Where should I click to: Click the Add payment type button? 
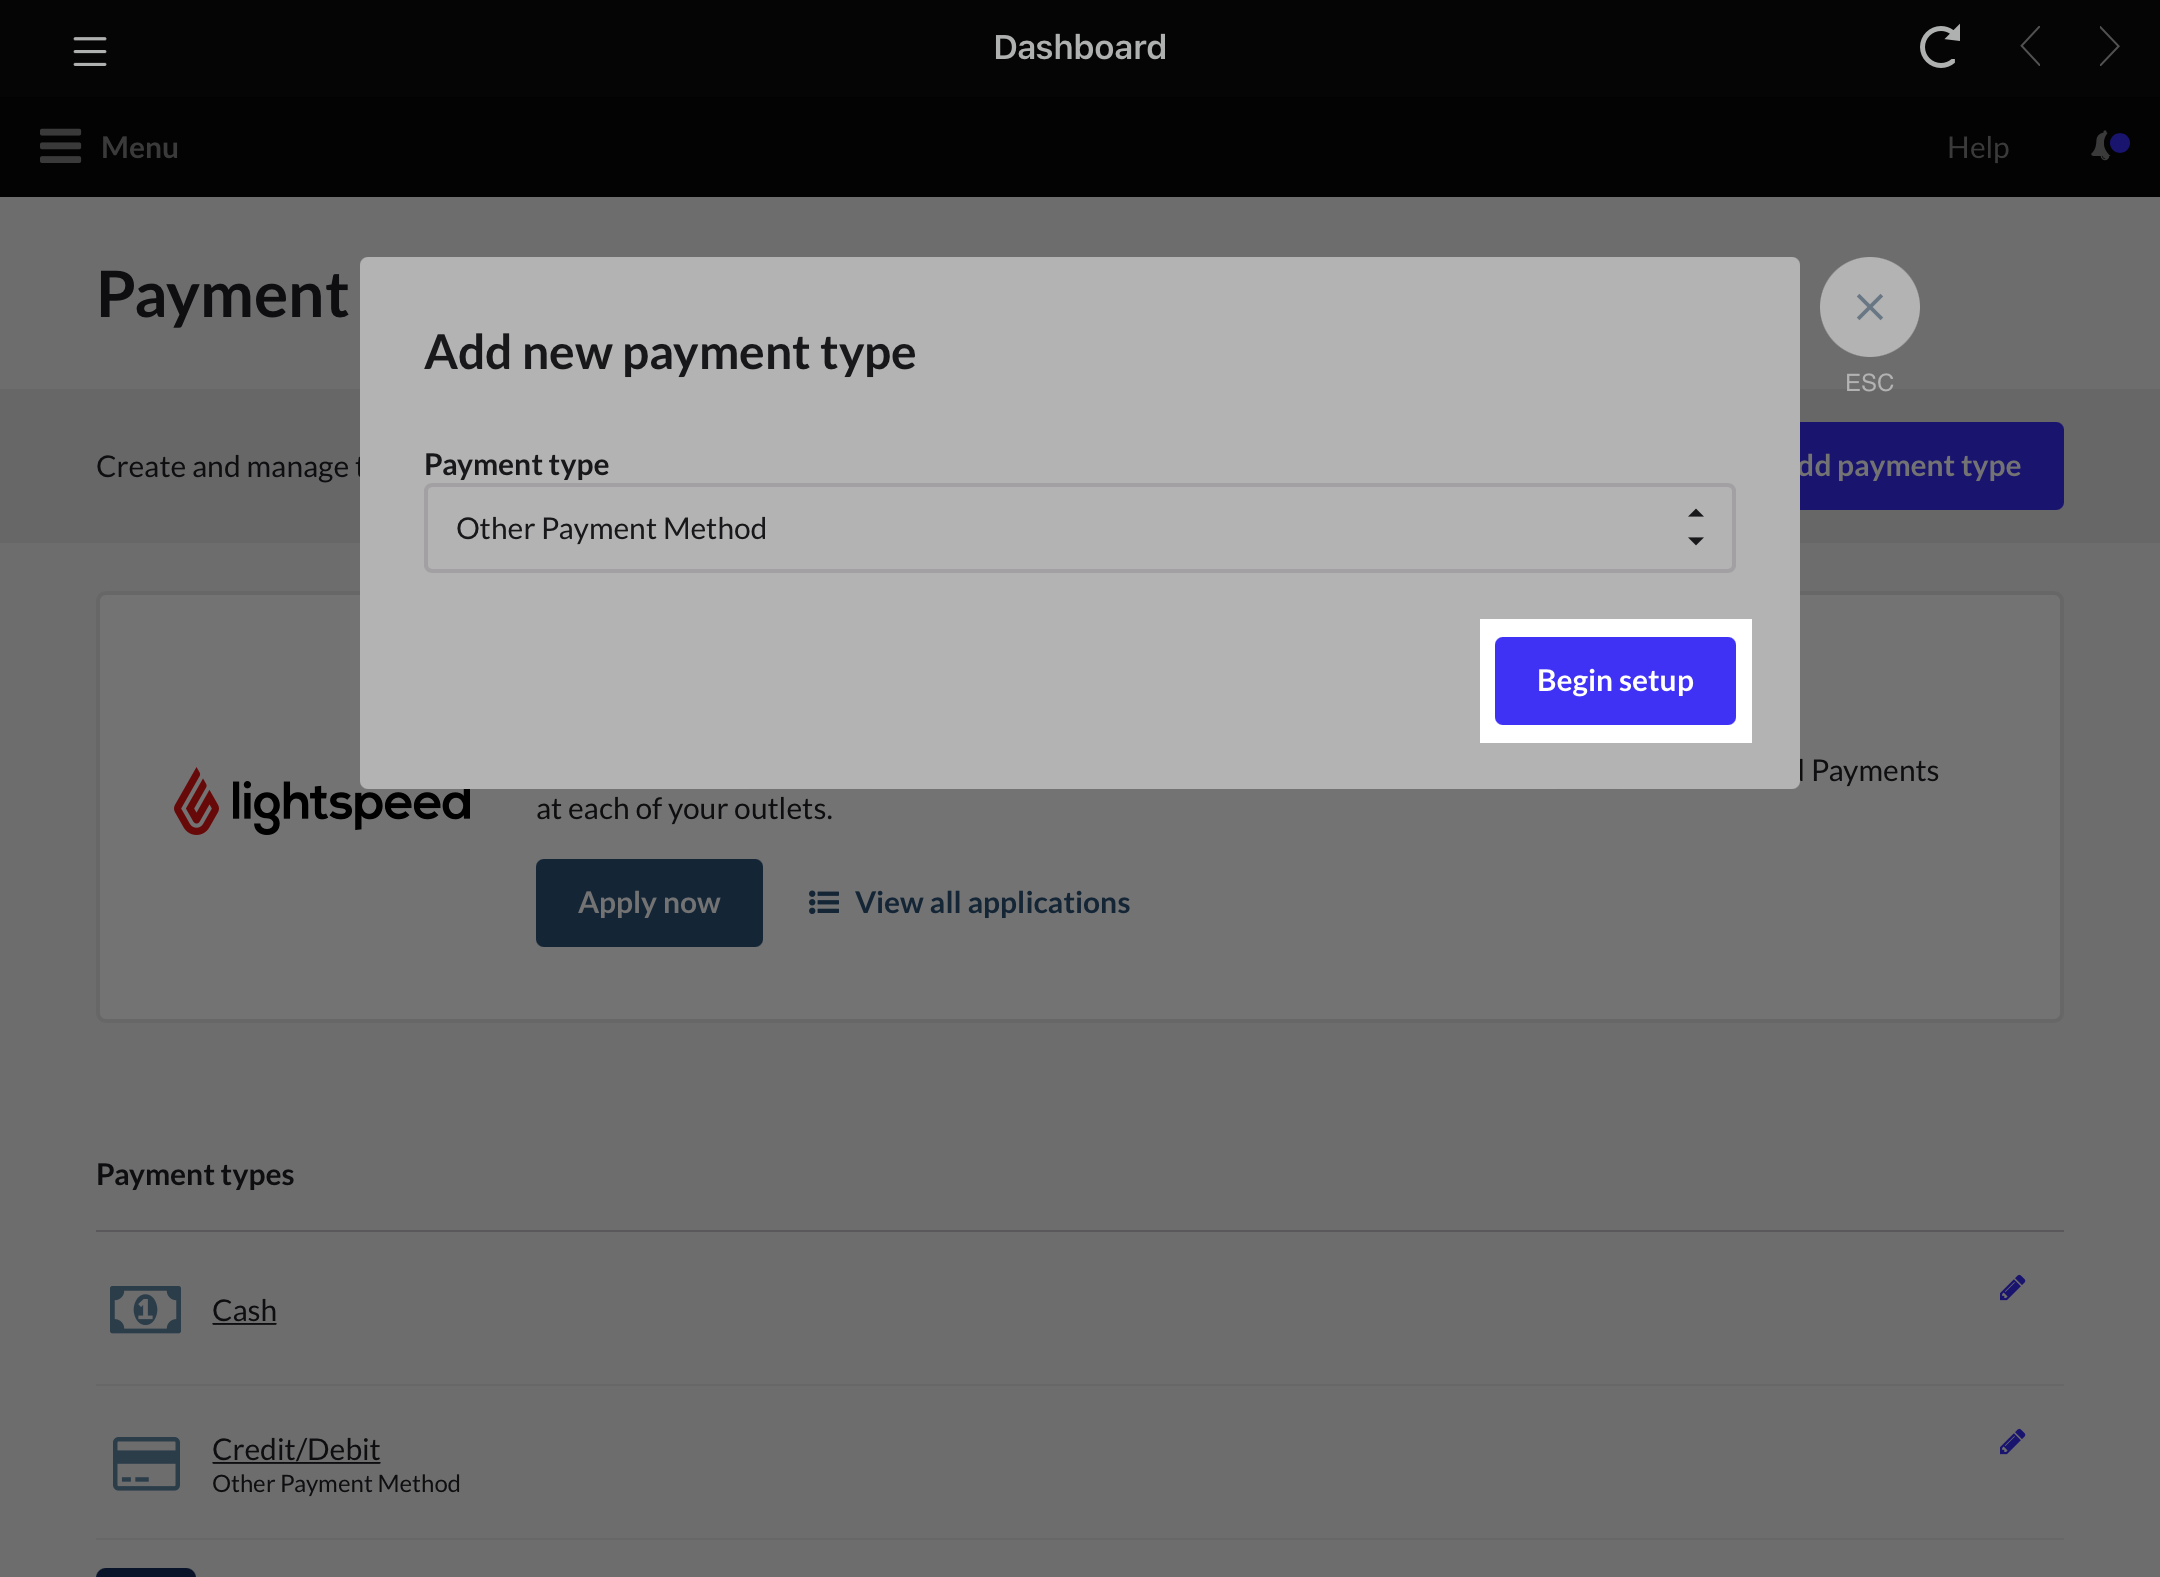pyautogui.click(x=1931, y=466)
